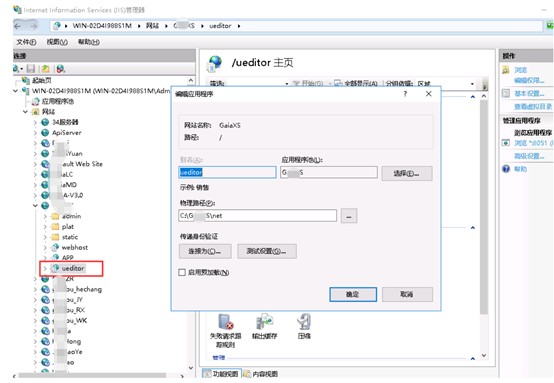Click the browse *:8051 icon in Actions pane
554x383 pixels.
[x=506, y=143]
